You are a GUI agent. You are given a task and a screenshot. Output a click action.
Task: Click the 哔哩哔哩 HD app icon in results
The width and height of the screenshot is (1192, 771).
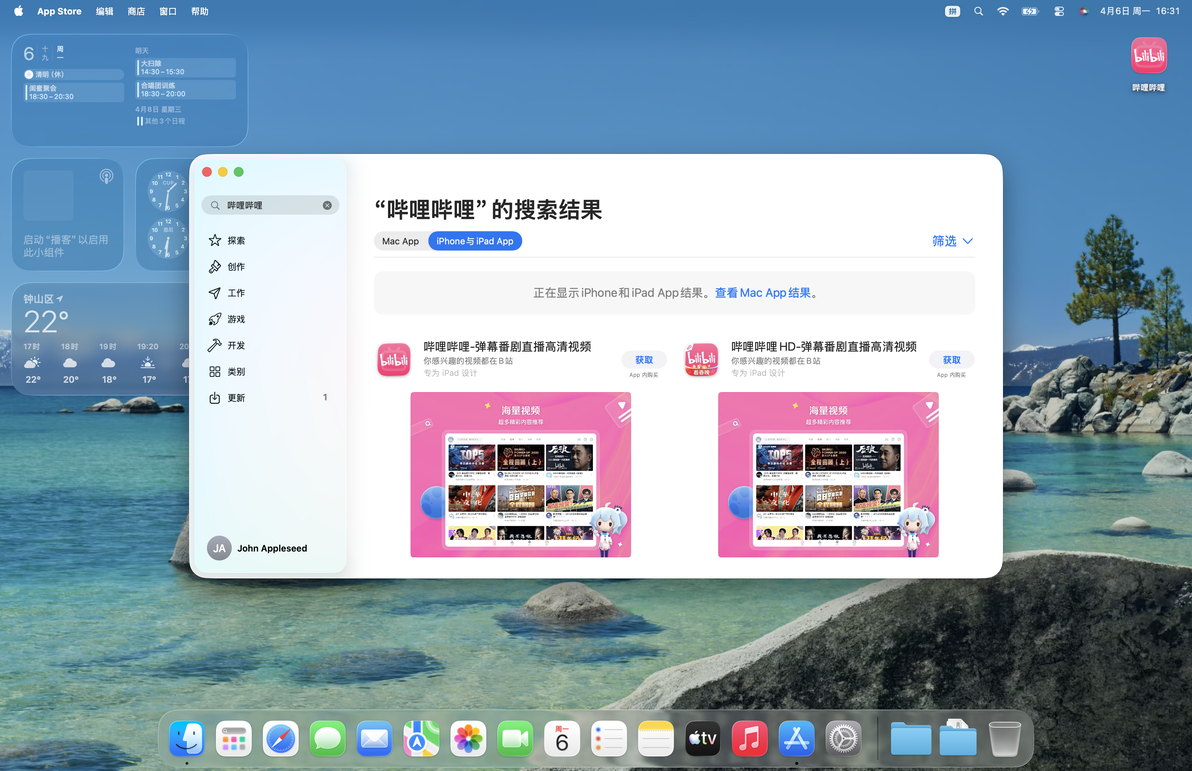[x=701, y=360]
